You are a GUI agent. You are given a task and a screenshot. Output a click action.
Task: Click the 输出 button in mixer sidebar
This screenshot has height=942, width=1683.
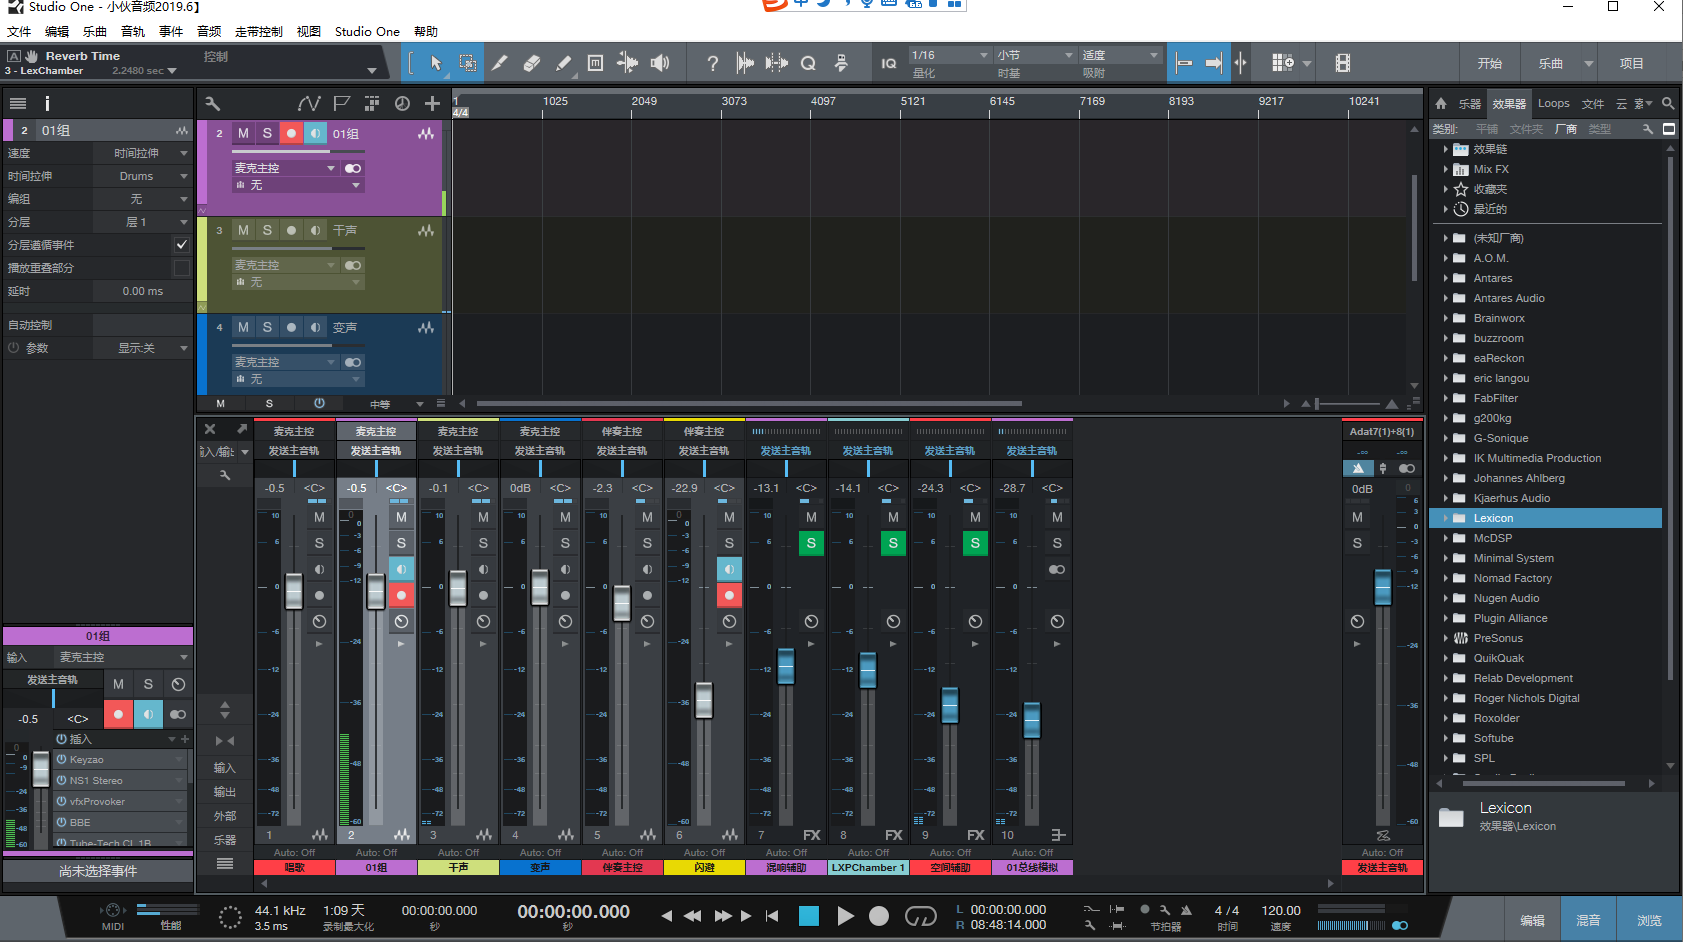tap(225, 792)
